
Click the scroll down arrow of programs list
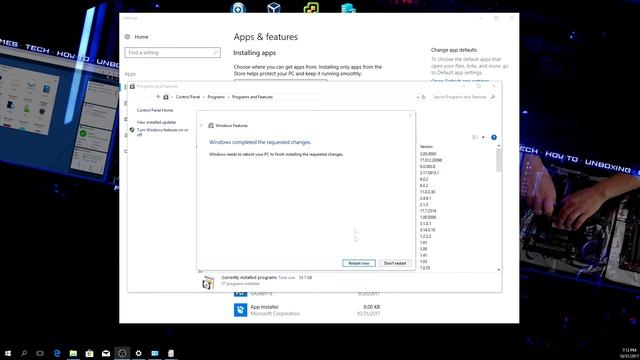click(499, 270)
